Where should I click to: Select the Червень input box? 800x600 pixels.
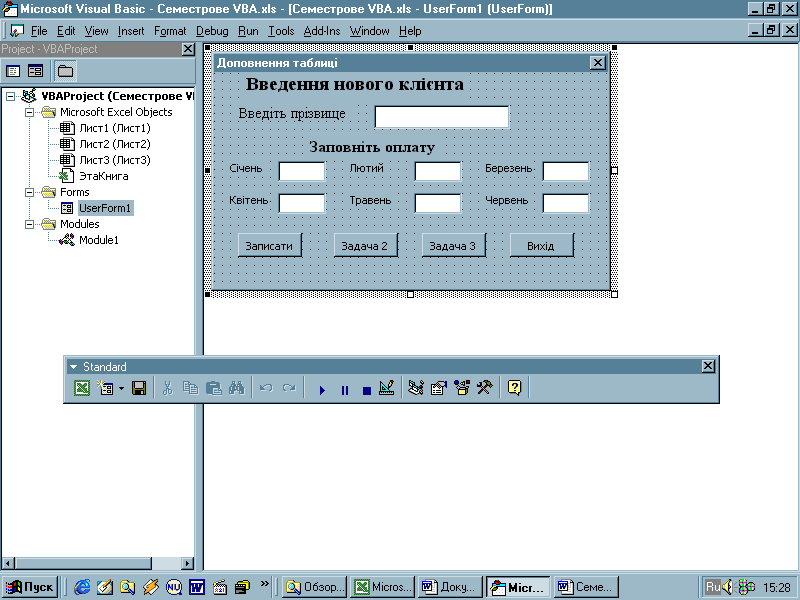coord(566,203)
